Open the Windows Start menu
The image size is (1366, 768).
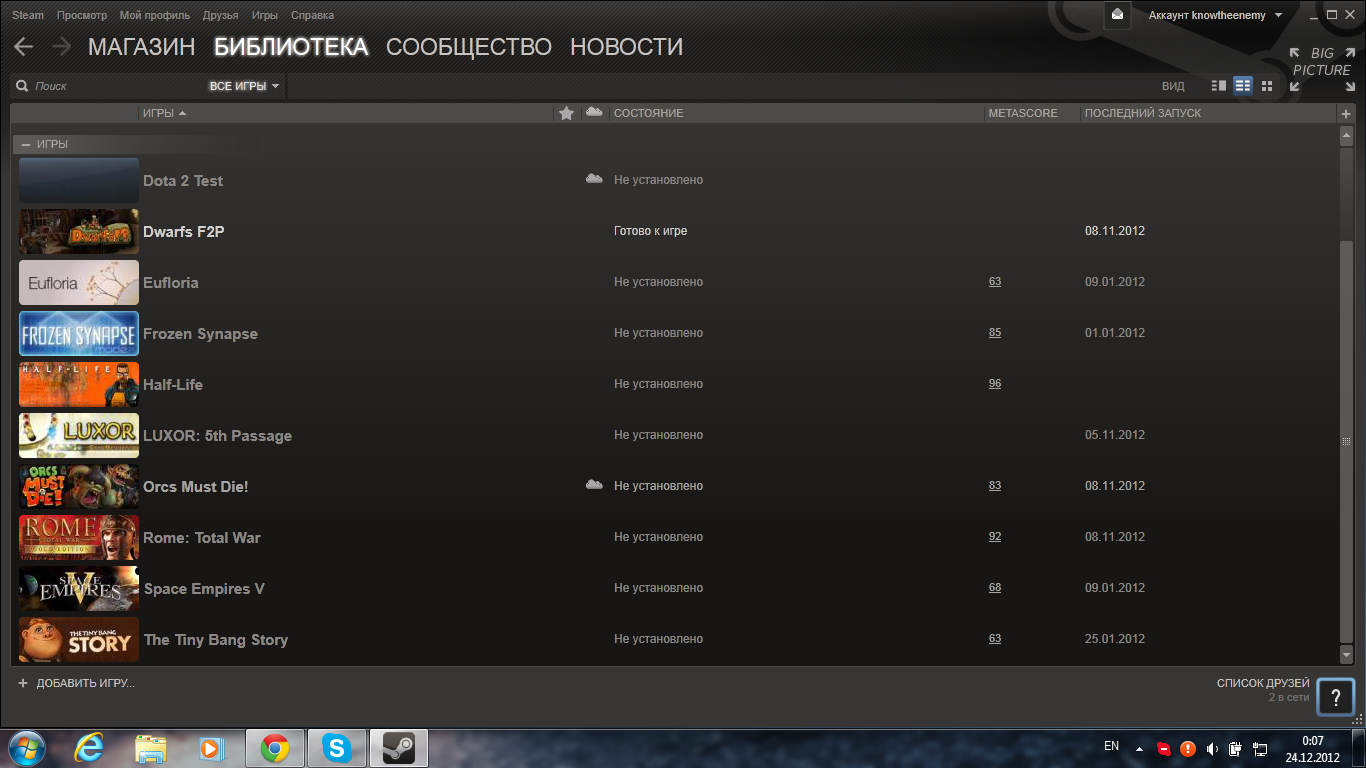27,747
